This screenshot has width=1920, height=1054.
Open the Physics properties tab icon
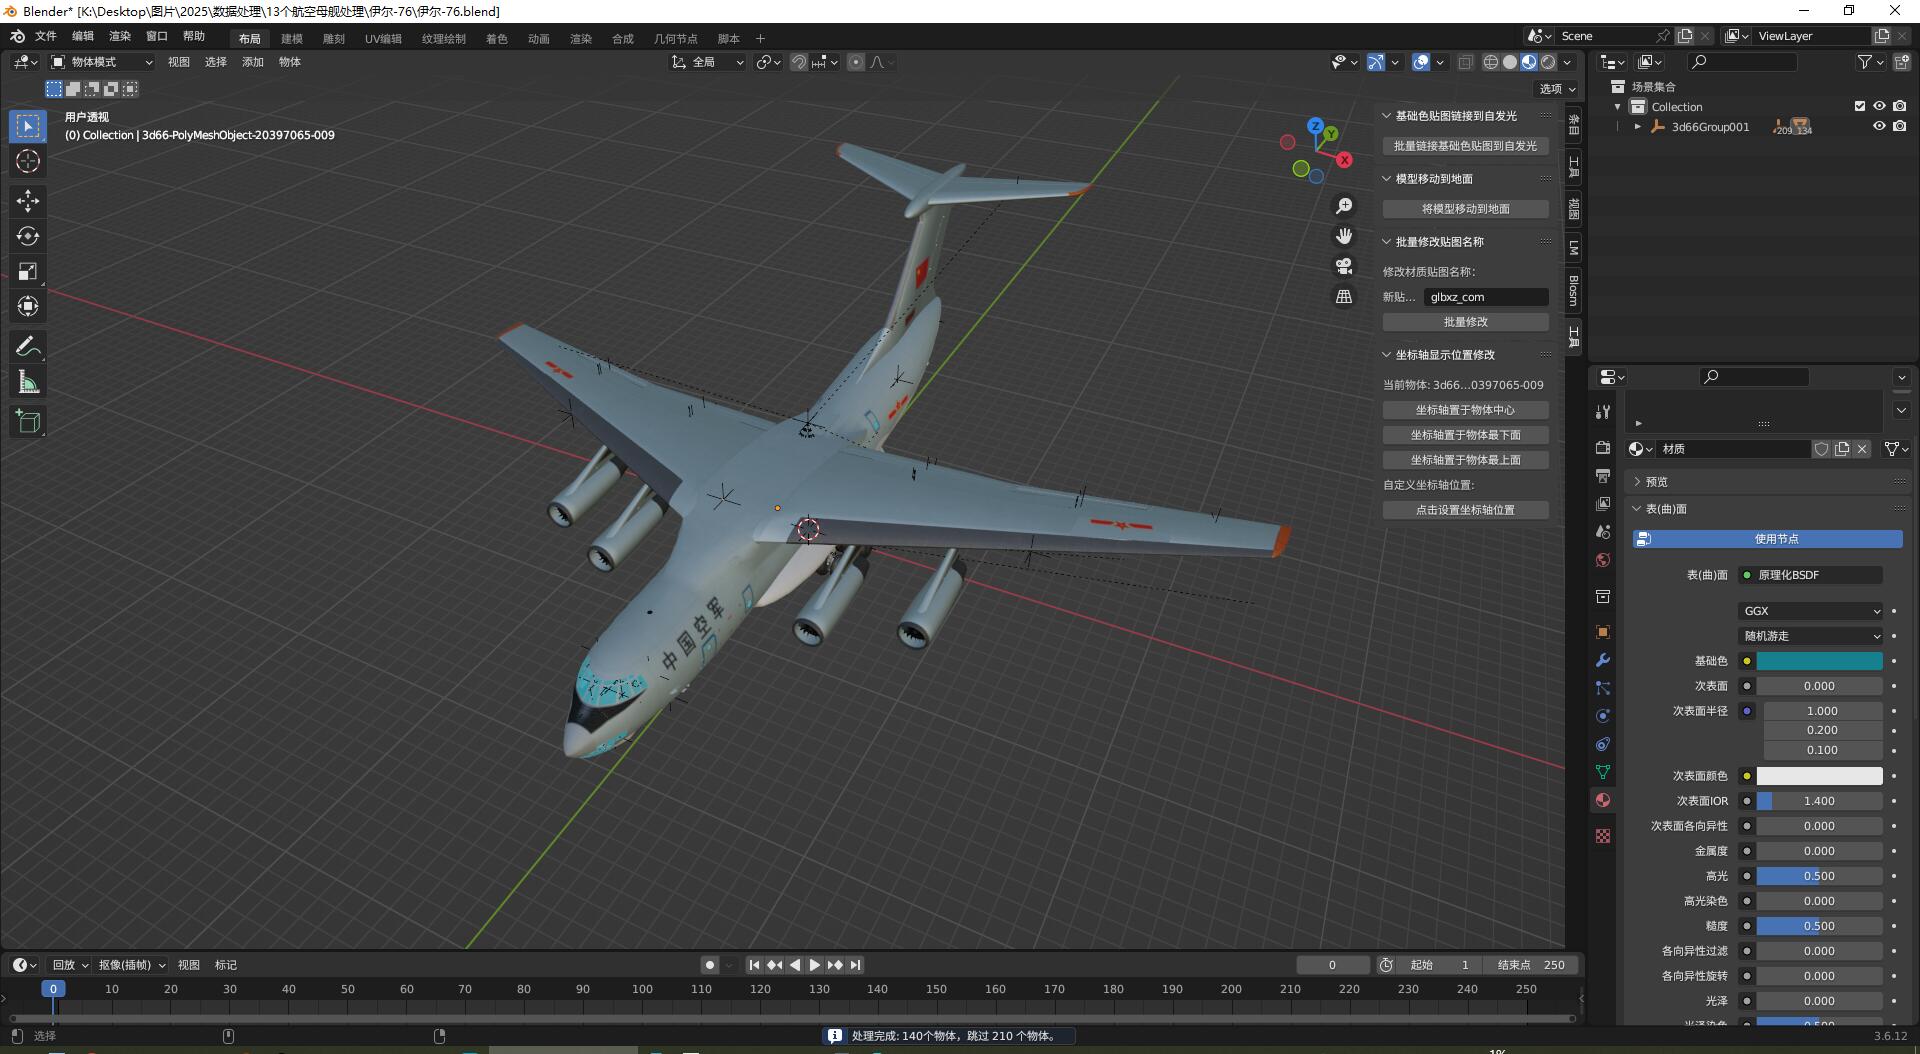(1603, 716)
